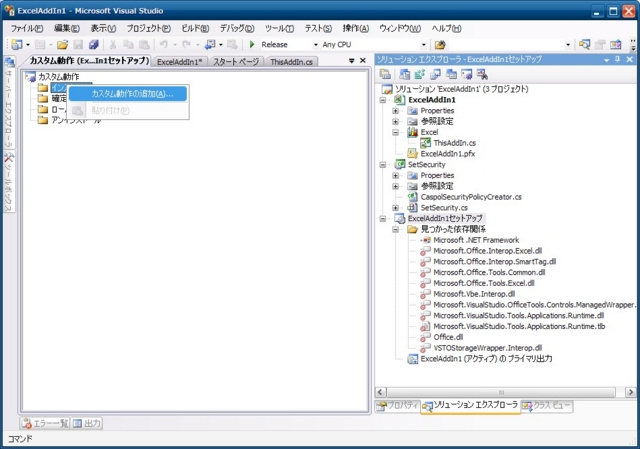Open the 操作(A) menu
Screen dimensions: 640x449
pyautogui.click(x=356, y=28)
